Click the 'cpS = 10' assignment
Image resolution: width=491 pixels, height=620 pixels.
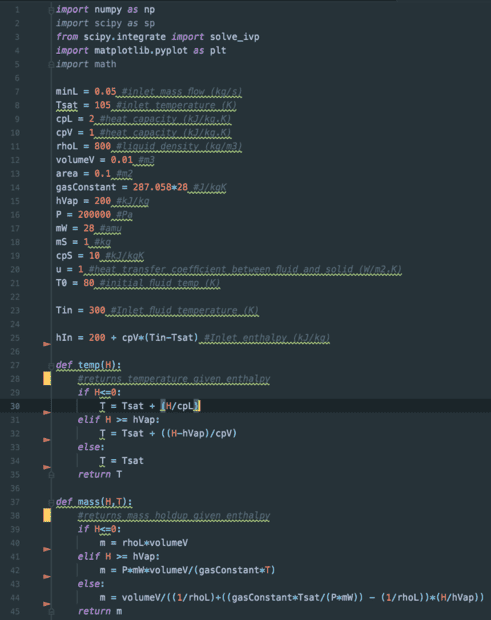coord(78,256)
